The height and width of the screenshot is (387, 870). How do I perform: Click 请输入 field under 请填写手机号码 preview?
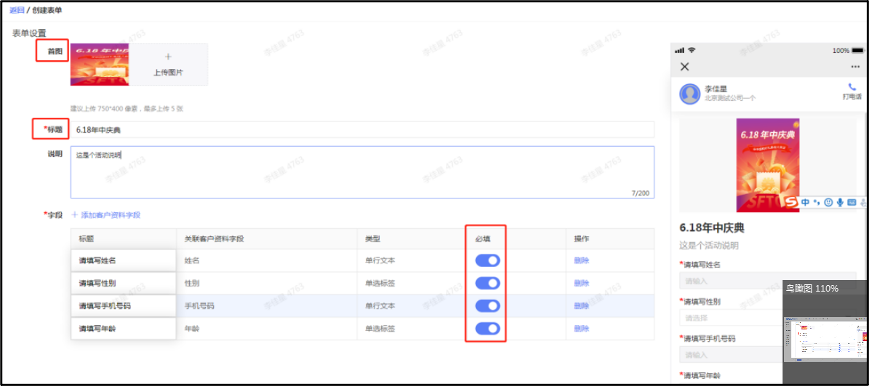[730, 354]
